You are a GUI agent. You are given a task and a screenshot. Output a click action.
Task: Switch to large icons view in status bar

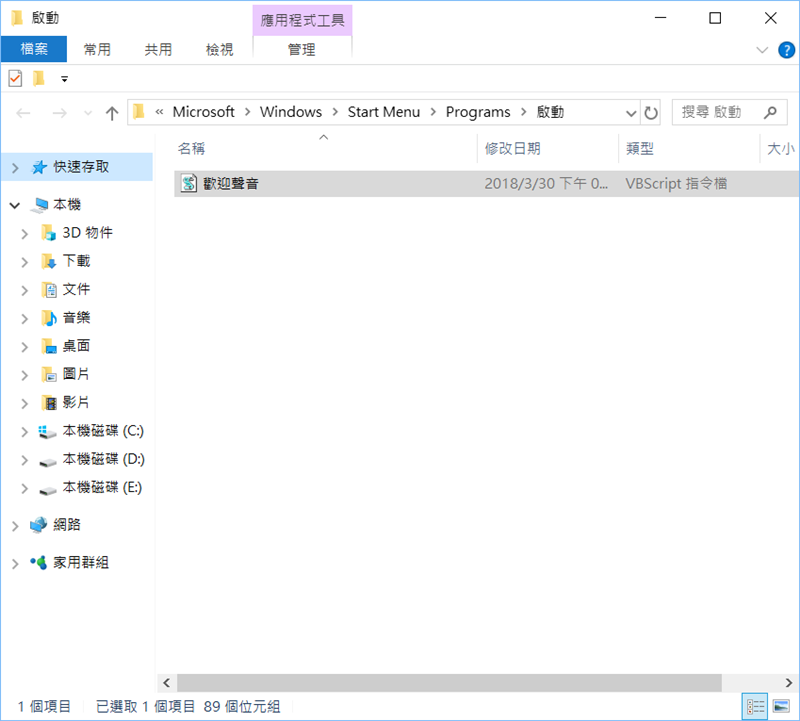(781, 706)
